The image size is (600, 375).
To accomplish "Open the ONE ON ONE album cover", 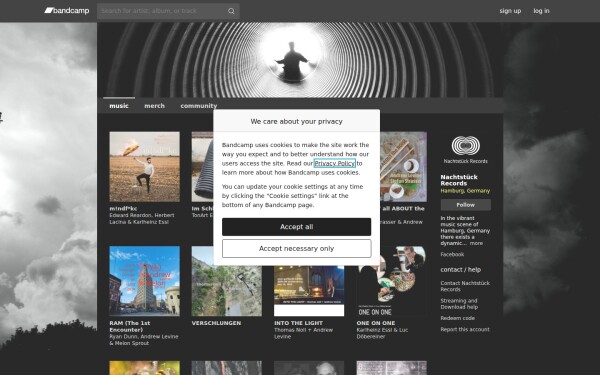I will (x=391, y=281).
